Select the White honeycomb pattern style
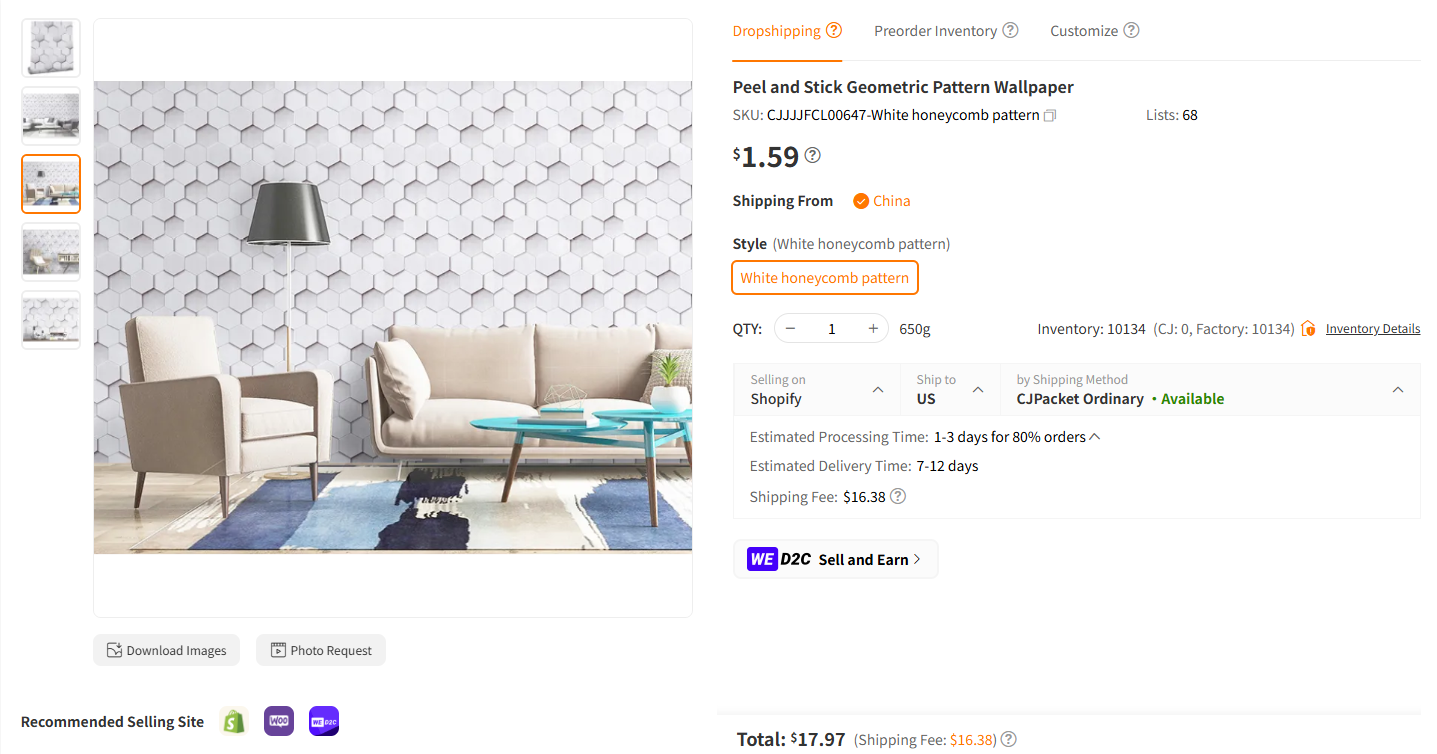Viewport: 1437px width, 754px height. (825, 278)
